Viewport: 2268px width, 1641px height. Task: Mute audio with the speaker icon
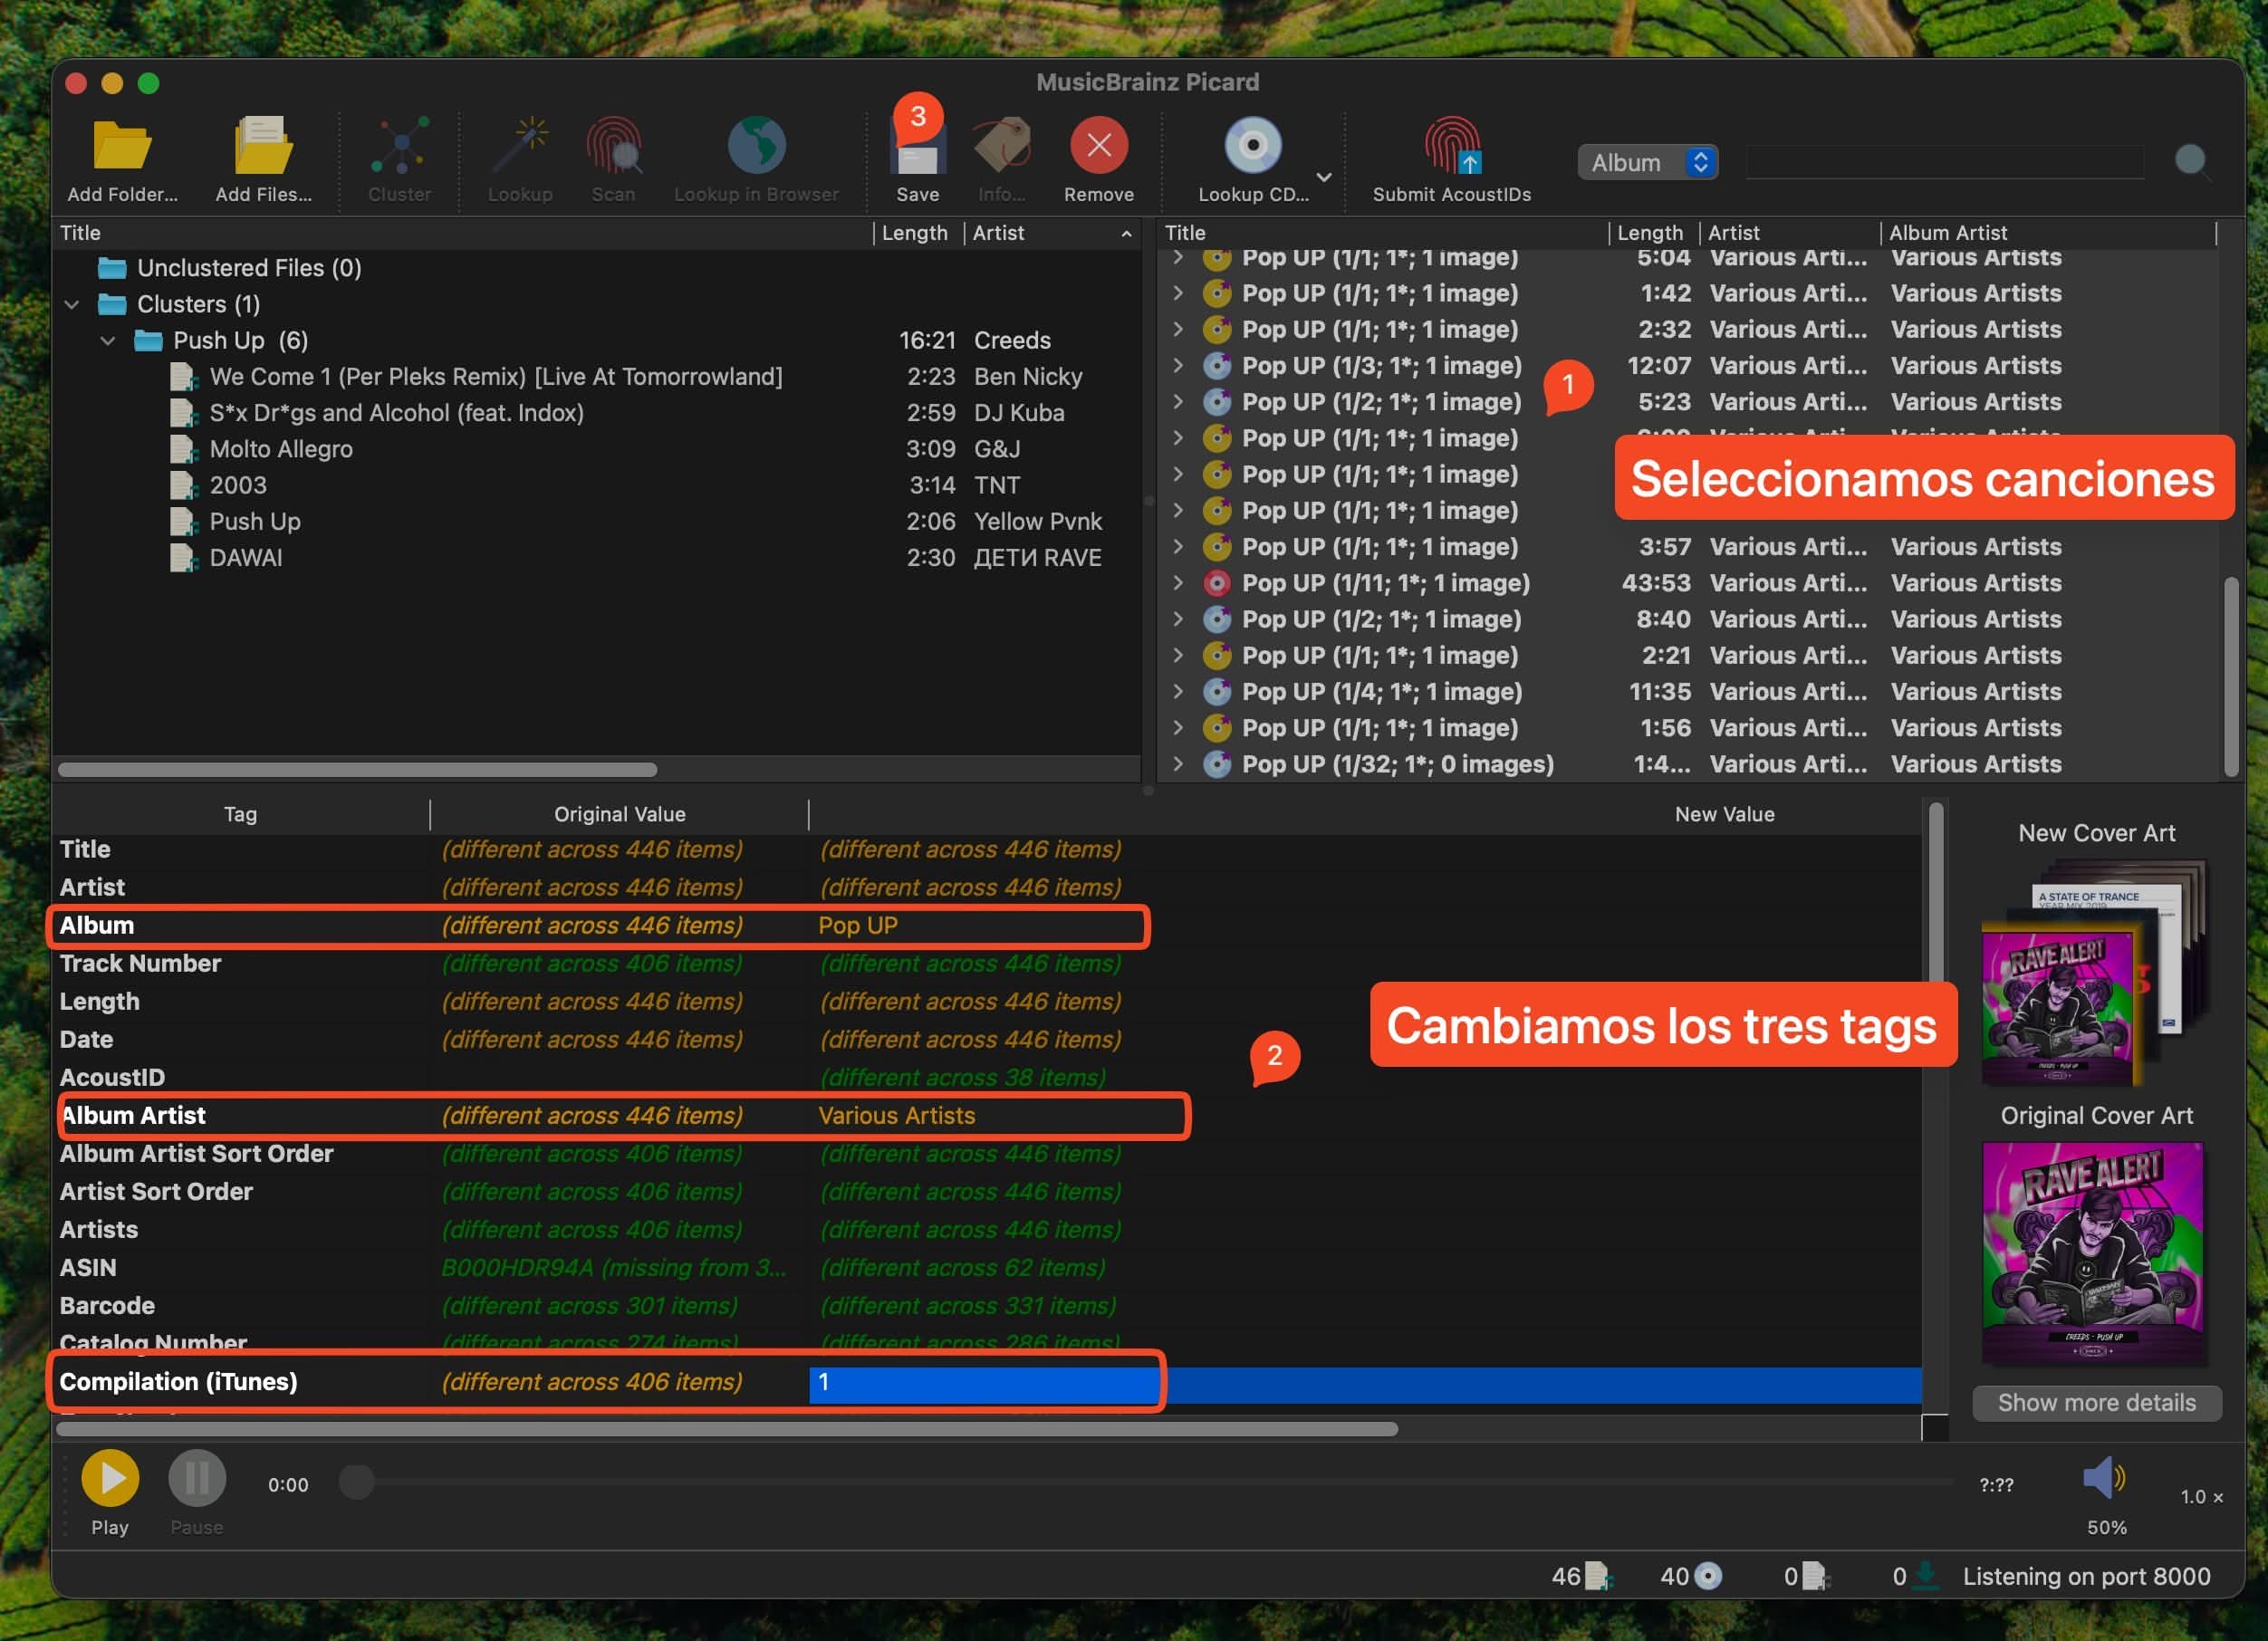pyautogui.click(x=2103, y=1477)
